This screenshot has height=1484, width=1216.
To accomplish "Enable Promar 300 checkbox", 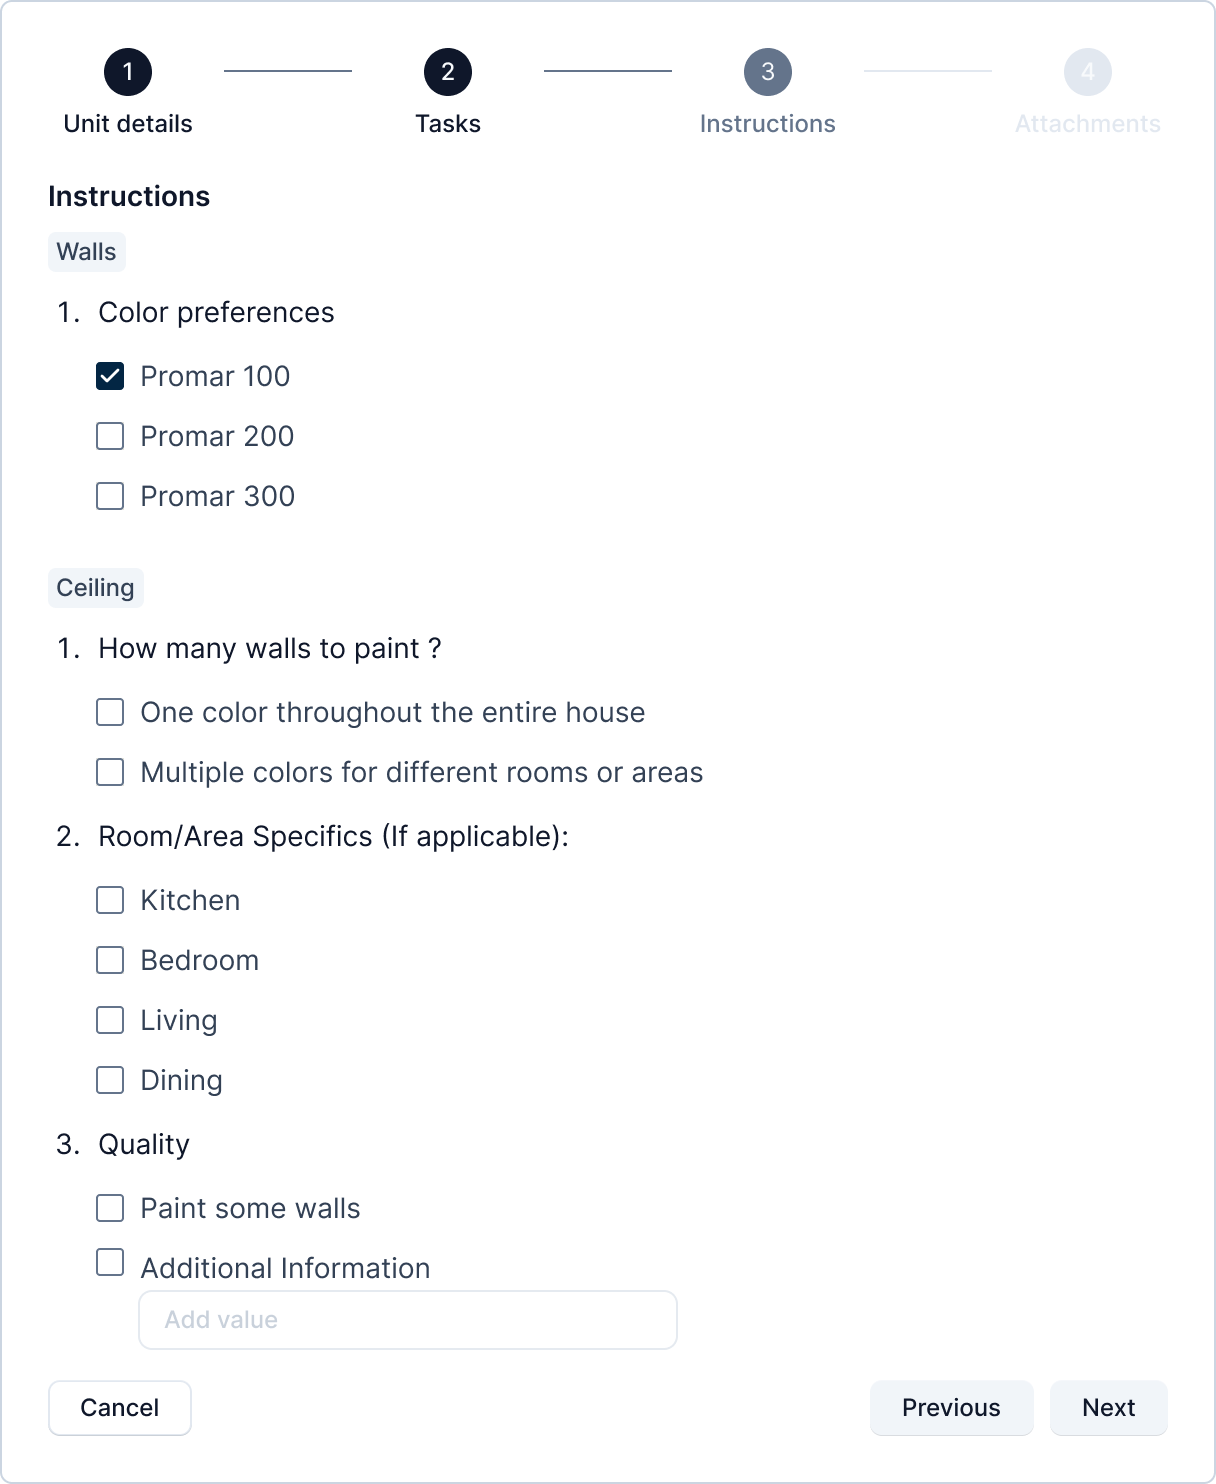I will [110, 496].
